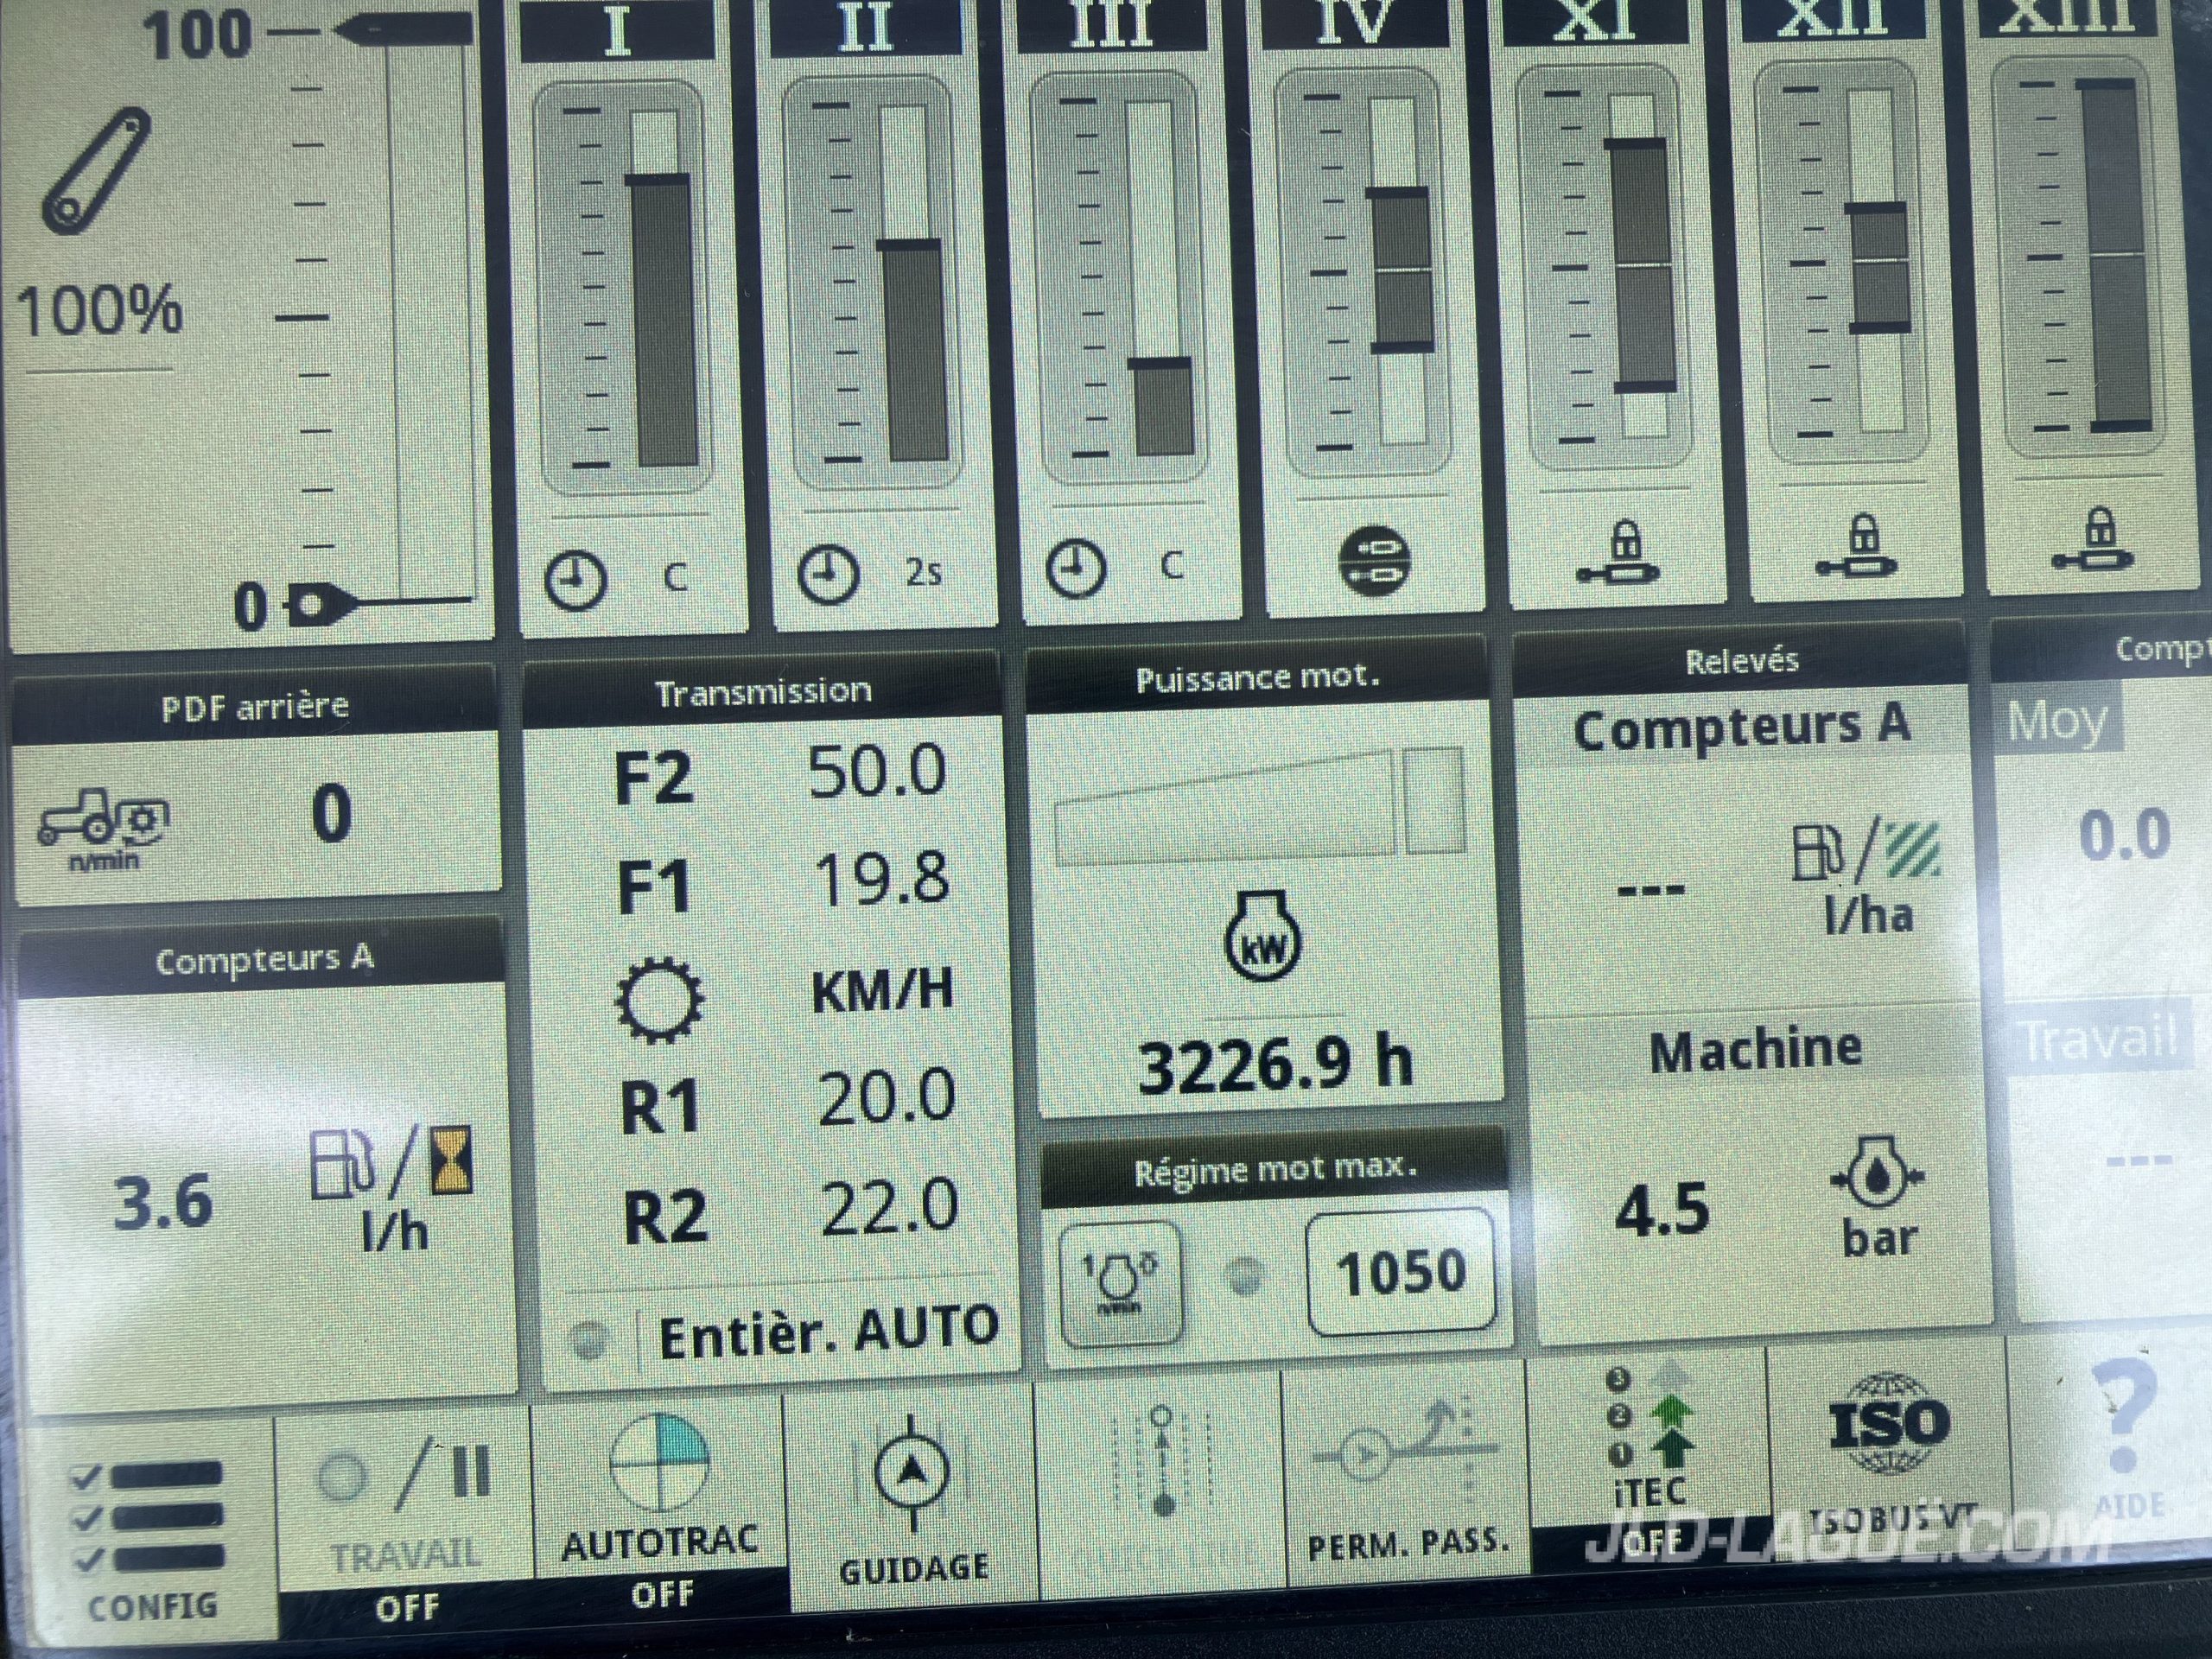Select the Entièr. AUTO transmission mode
Viewport: 2212px width, 1659px height.
click(x=828, y=1333)
